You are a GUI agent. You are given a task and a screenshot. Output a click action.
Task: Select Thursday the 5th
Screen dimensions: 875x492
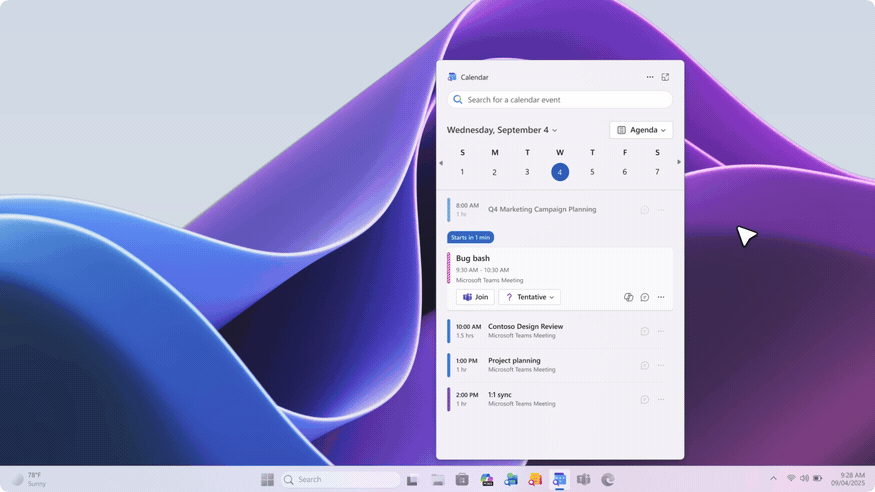pyautogui.click(x=592, y=172)
